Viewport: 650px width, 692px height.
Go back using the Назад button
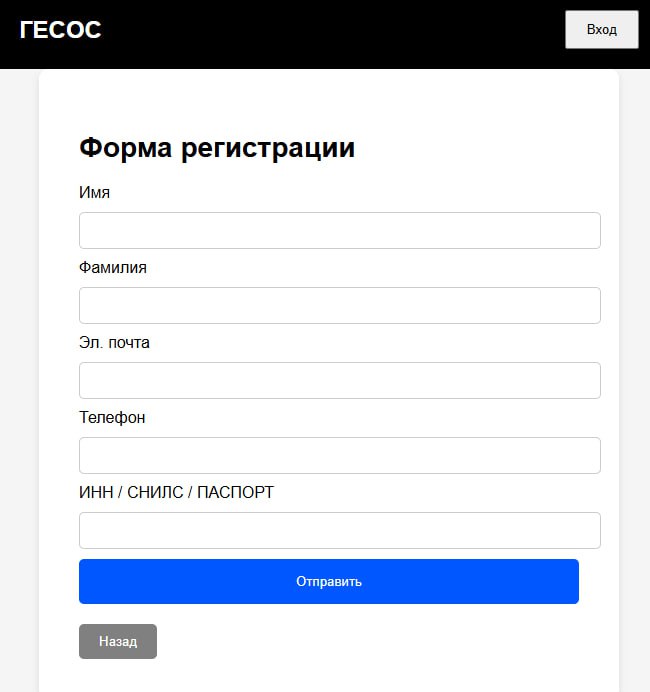click(117, 641)
